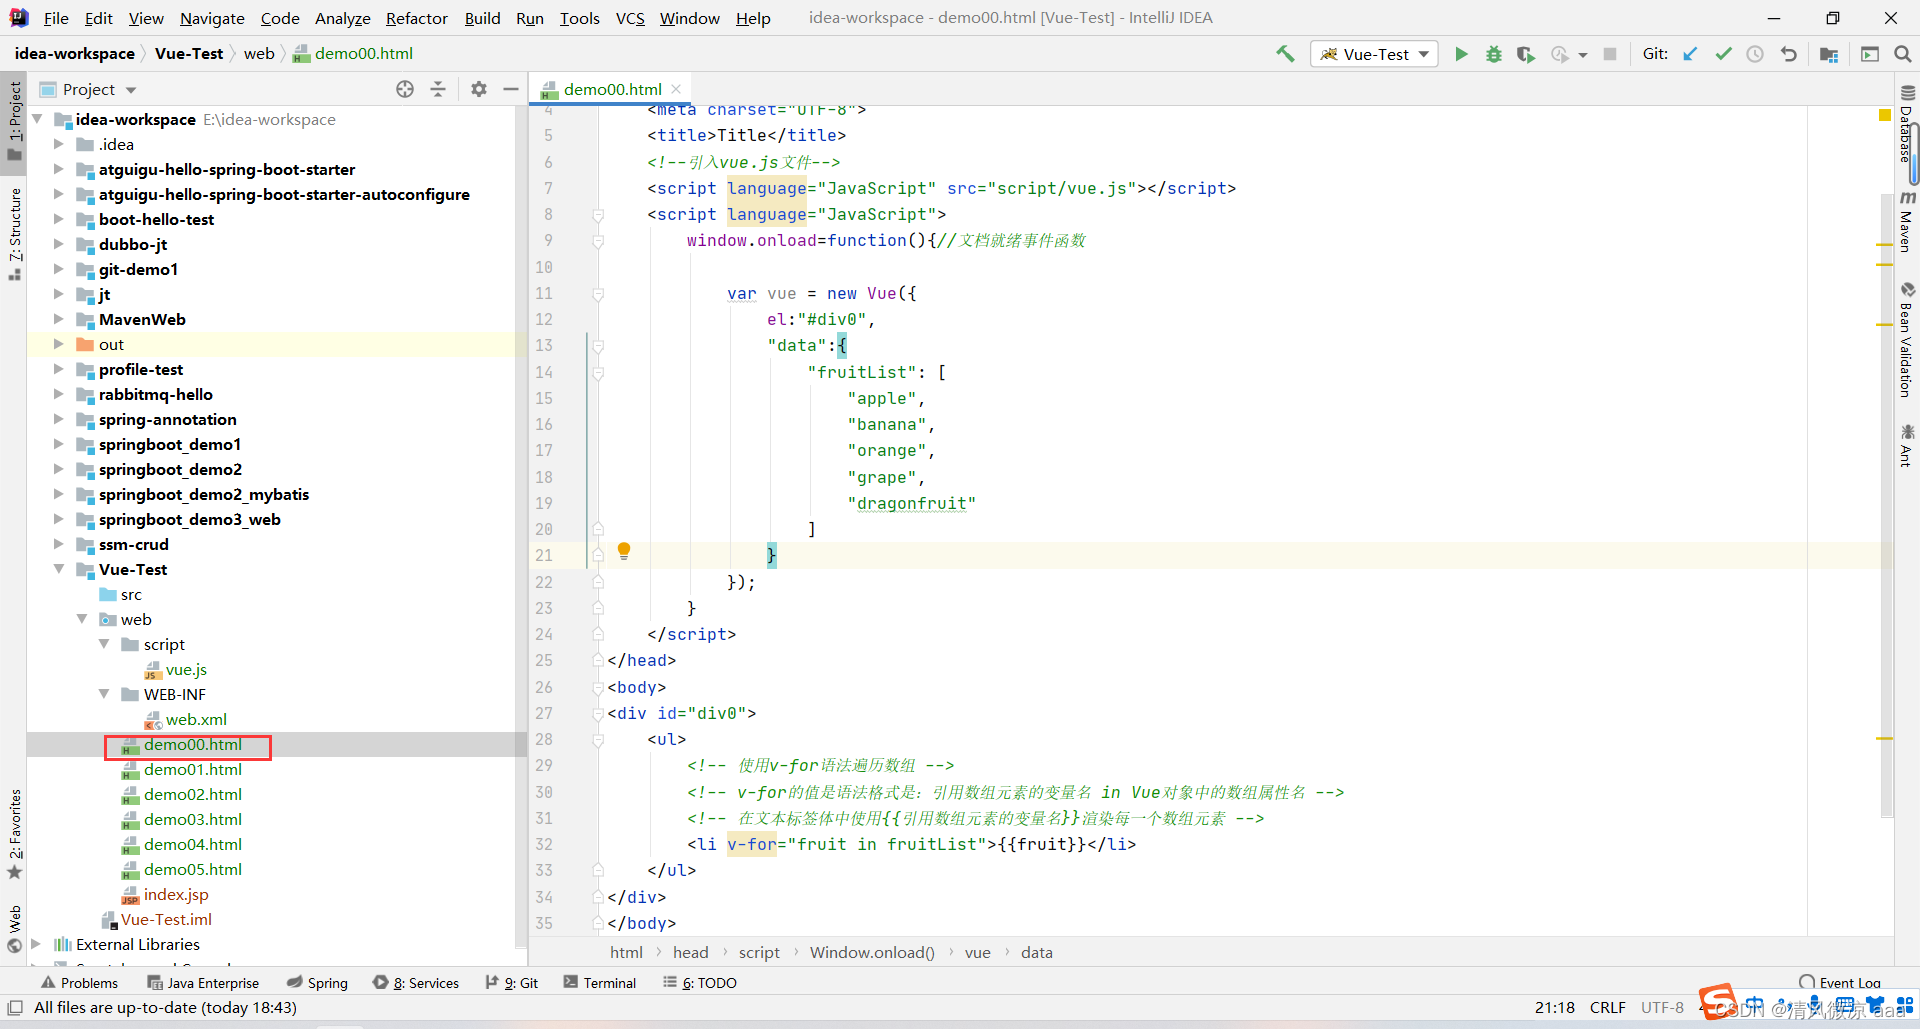The width and height of the screenshot is (1920, 1029).
Task: Open the Problems tool window
Action: point(79,983)
